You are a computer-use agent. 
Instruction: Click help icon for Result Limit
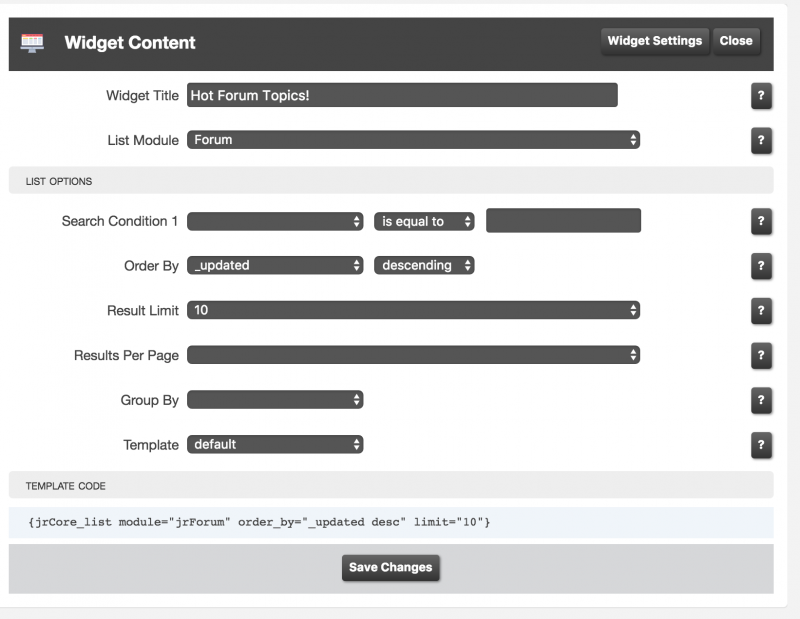(x=761, y=311)
